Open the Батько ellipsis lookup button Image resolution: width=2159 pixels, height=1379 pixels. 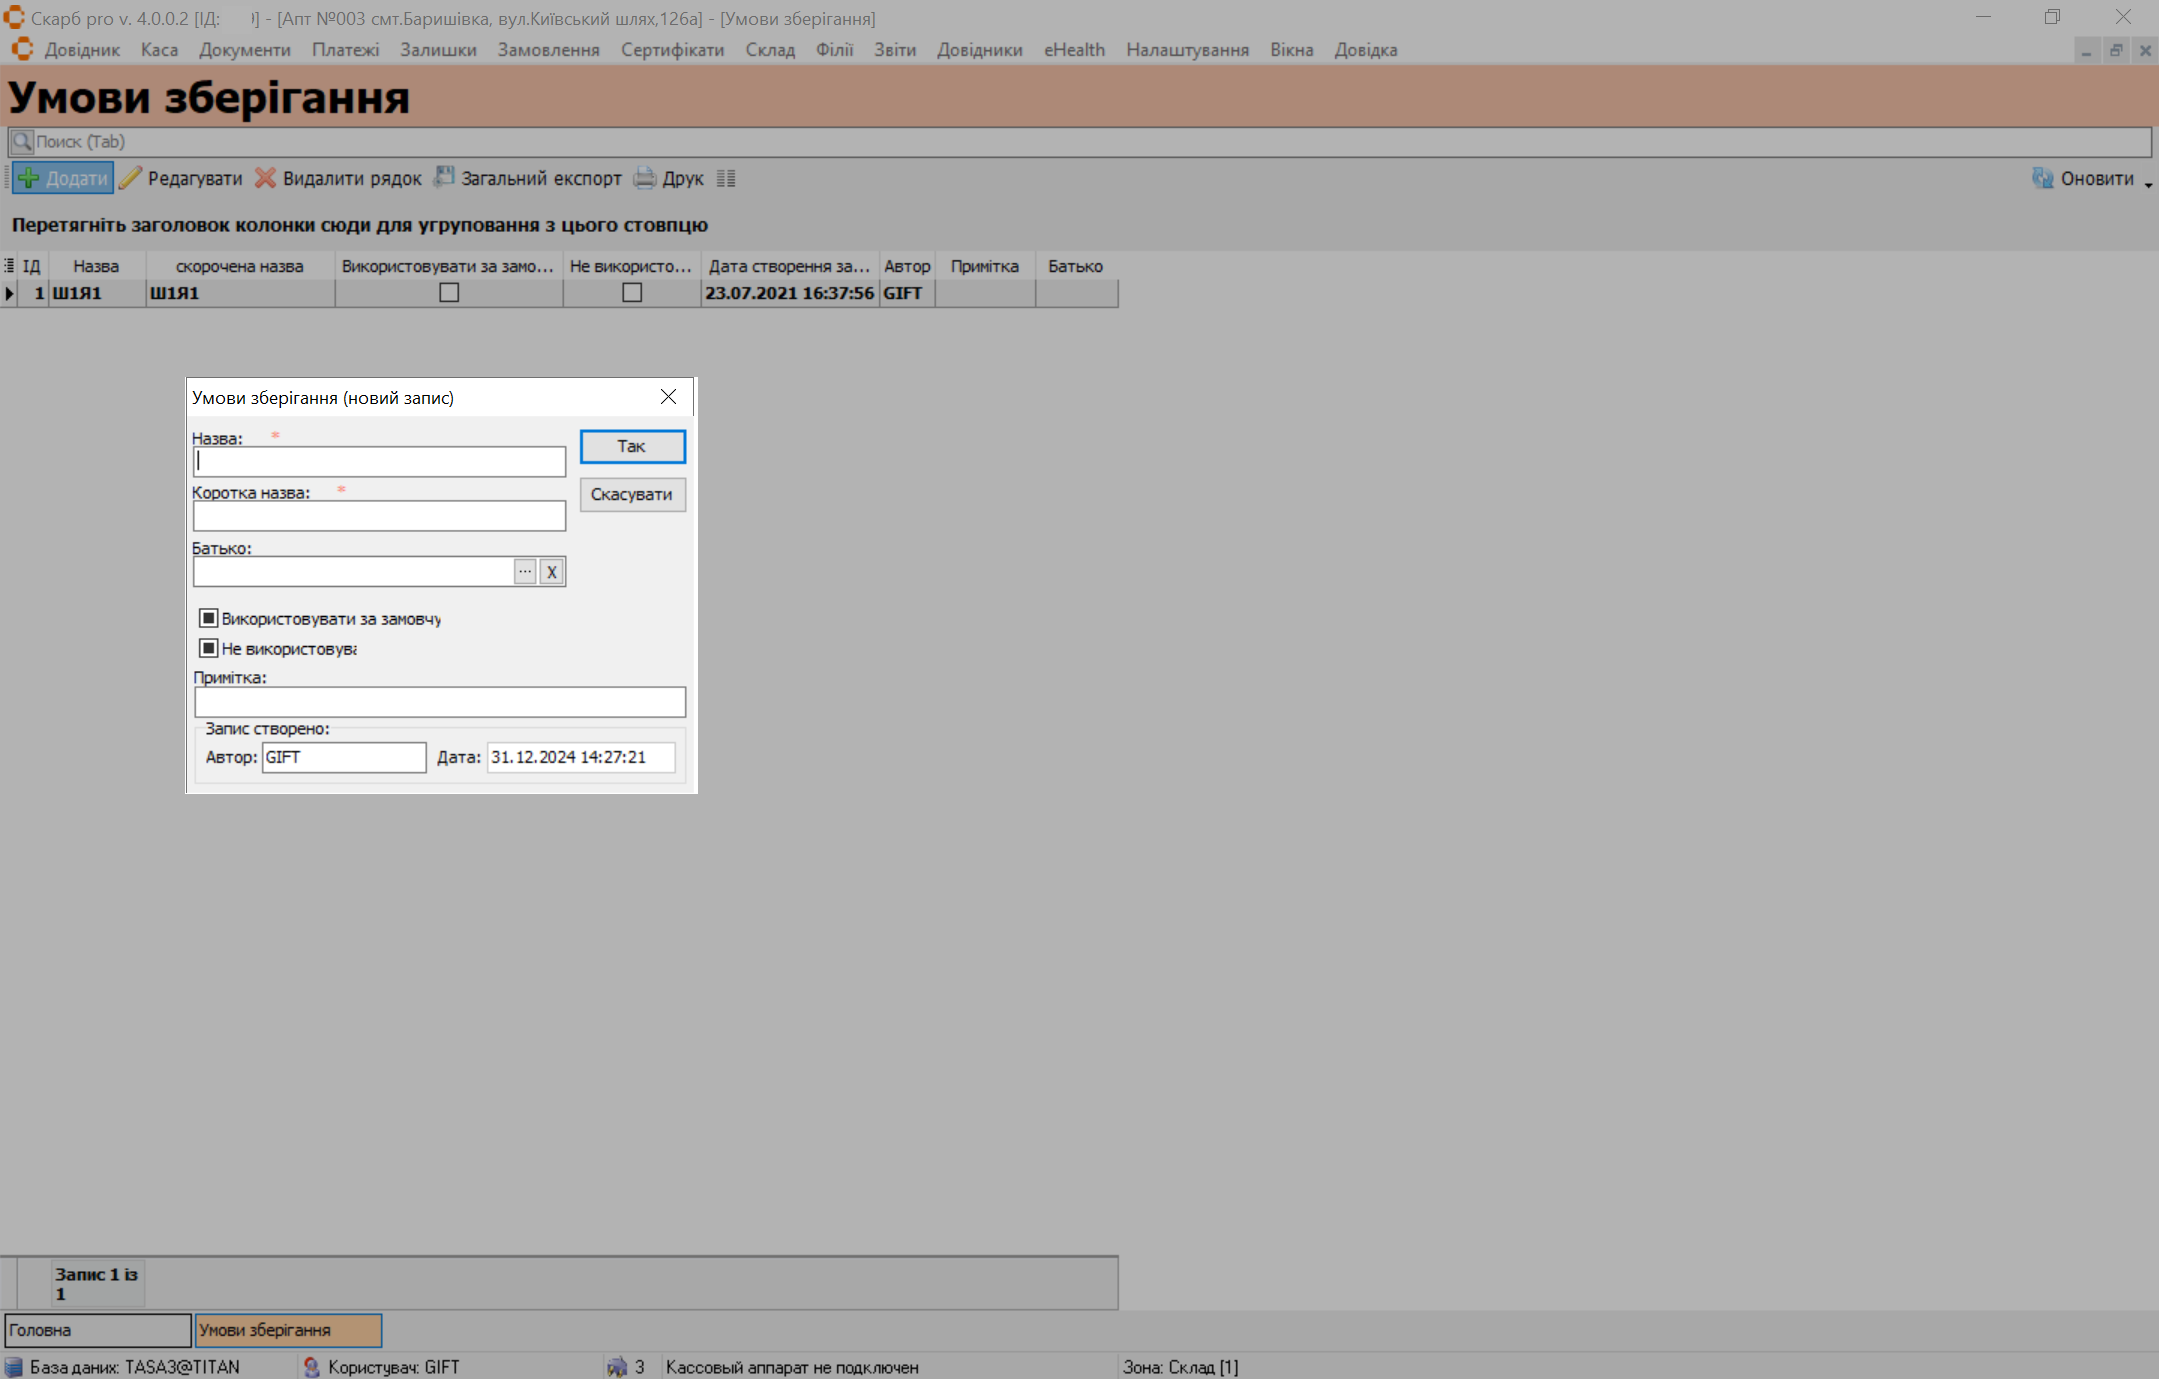525,572
